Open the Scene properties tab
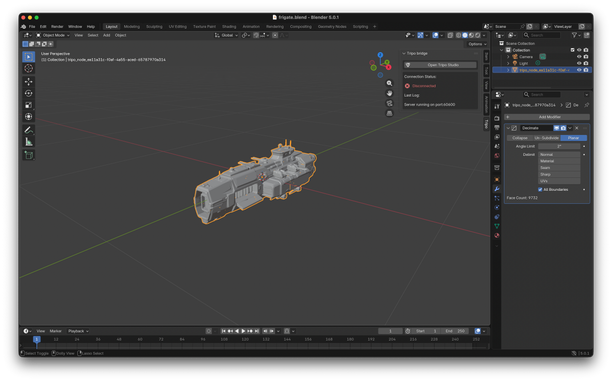The width and height of the screenshot is (612, 382). pos(497,146)
